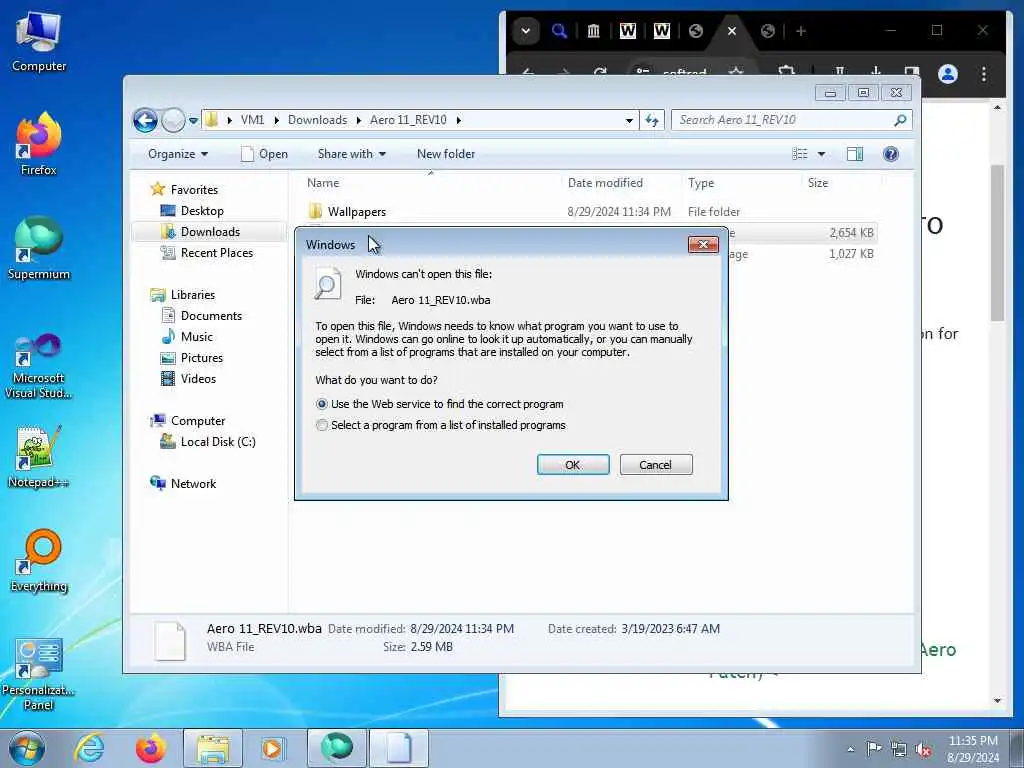The image size is (1024, 768).
Task: Open Microsoft Visual Studio desktop shortcut
Action: (39, 366)
